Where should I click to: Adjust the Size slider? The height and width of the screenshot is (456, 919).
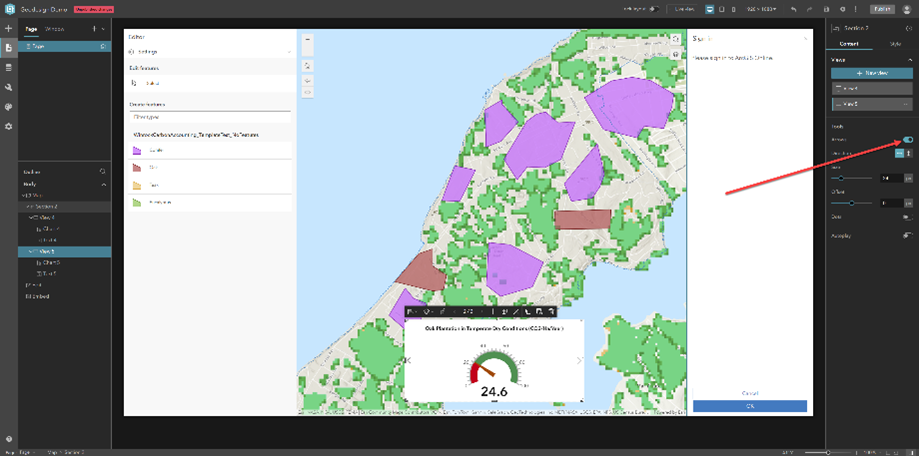(x=842, y=178)
